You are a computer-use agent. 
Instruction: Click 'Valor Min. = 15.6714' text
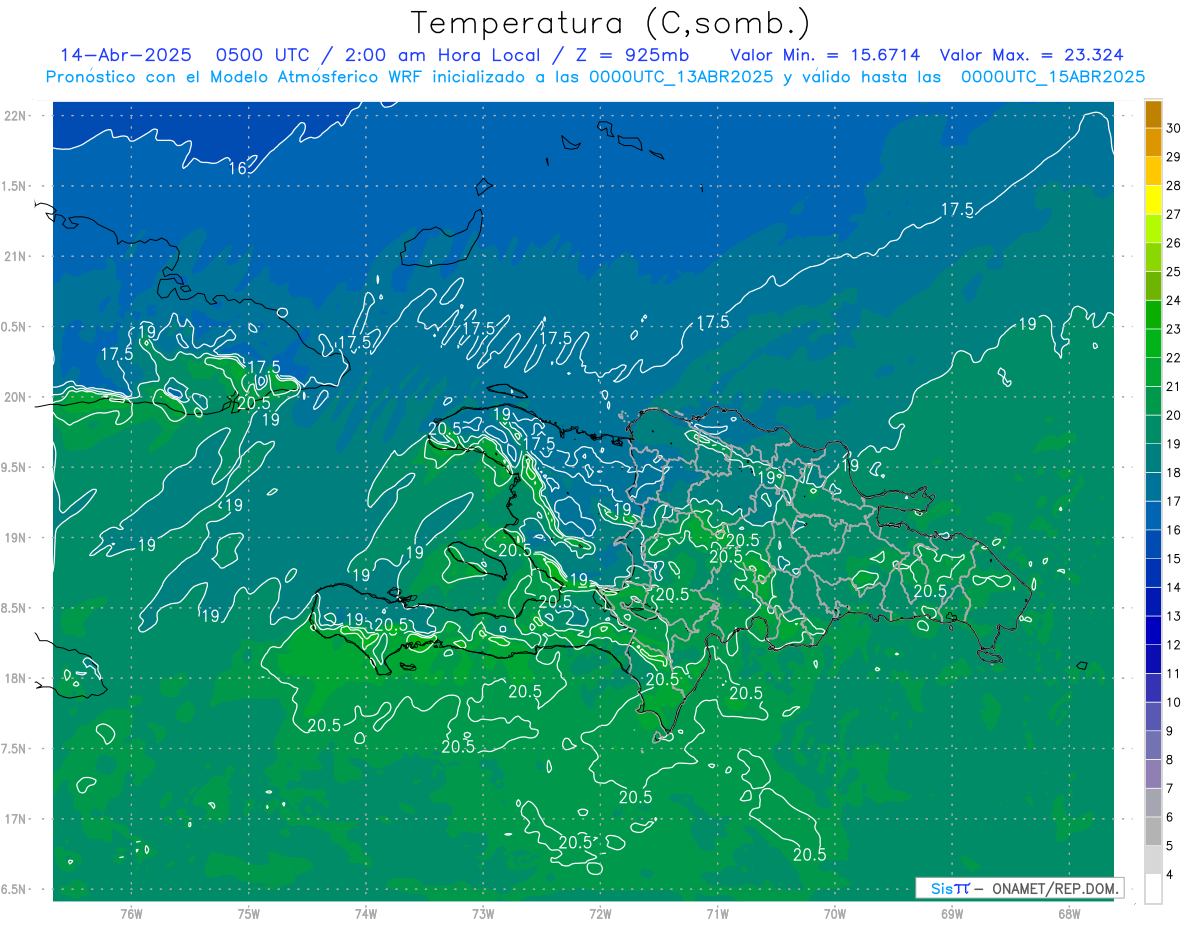coord(826,55)
